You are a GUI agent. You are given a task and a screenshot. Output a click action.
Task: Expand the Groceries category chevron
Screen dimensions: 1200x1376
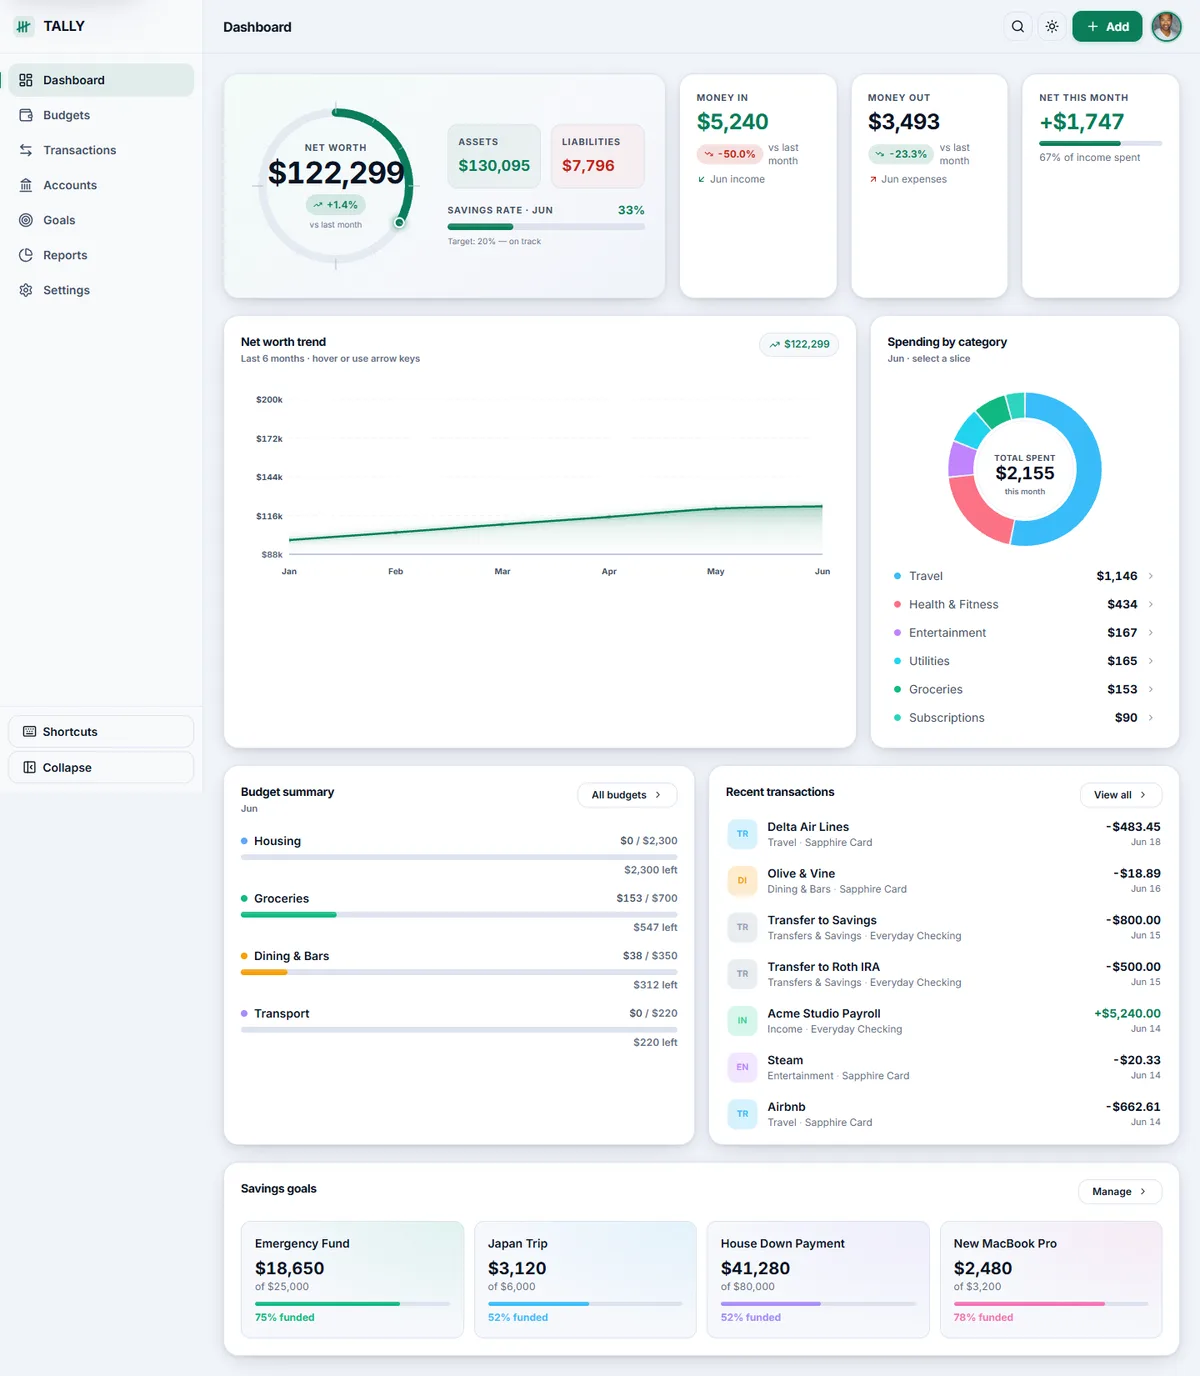pyautogui.click(x=1151, y=689)
